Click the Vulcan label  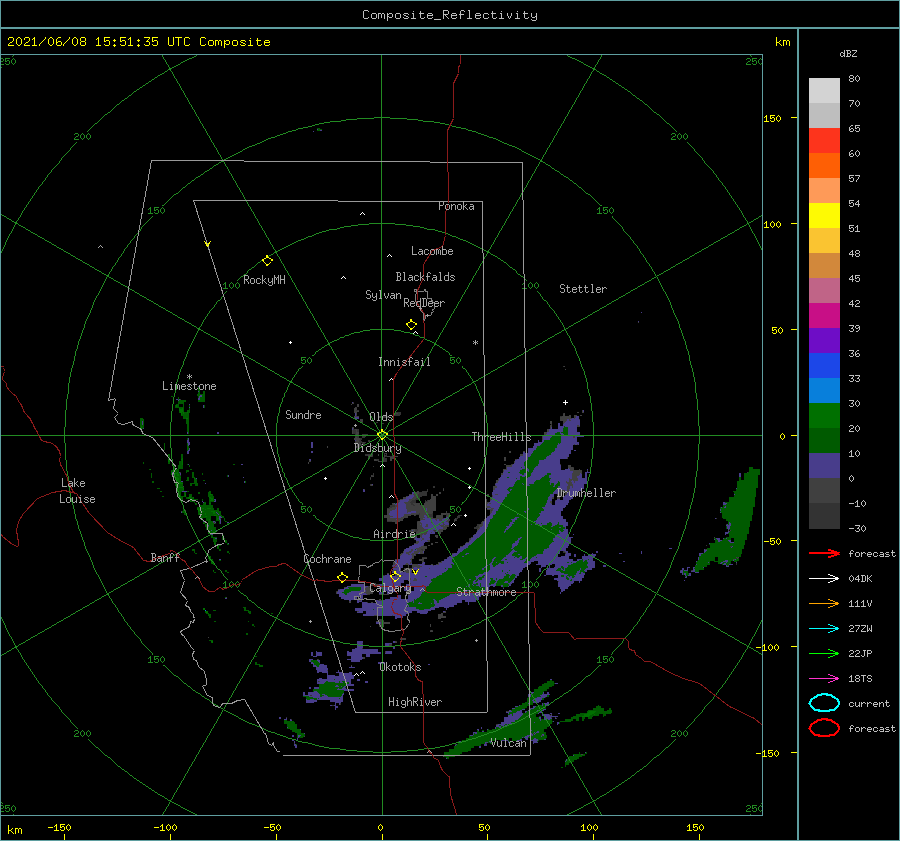[509, 743]
